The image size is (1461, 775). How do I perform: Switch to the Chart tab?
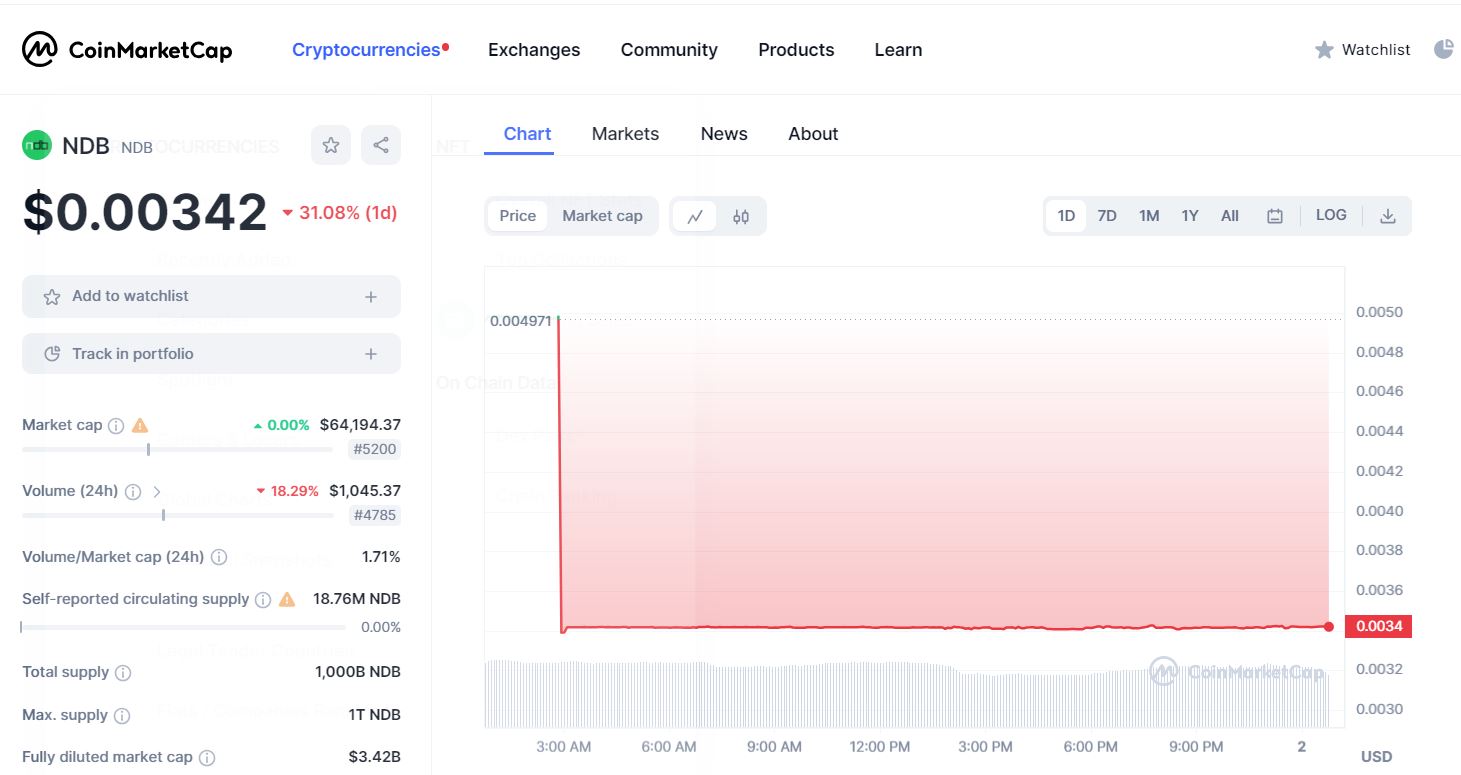click(x=527, y=134)
